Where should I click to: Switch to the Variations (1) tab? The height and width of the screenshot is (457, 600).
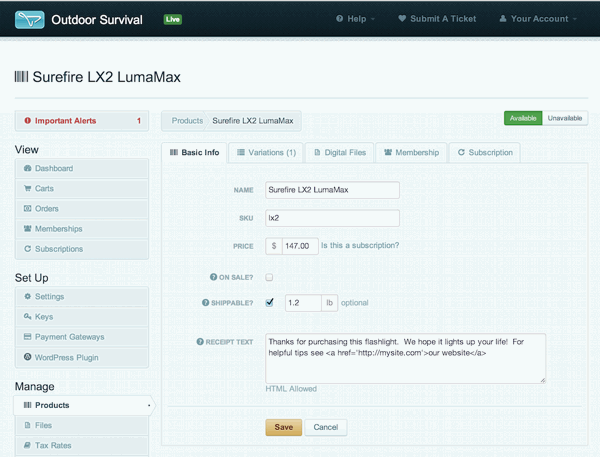click(266, 152)
